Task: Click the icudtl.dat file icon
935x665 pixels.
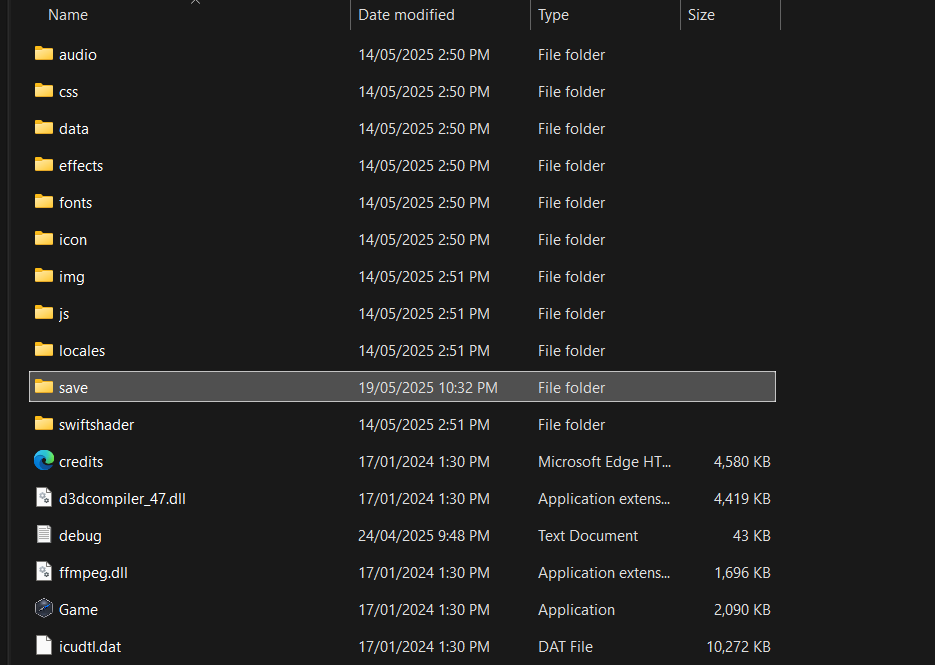Action: coord(44,645)
